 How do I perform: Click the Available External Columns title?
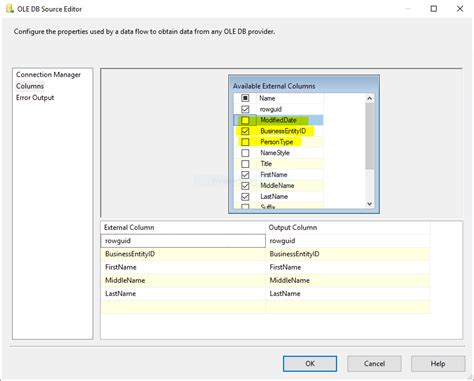[x=274, y=86]
